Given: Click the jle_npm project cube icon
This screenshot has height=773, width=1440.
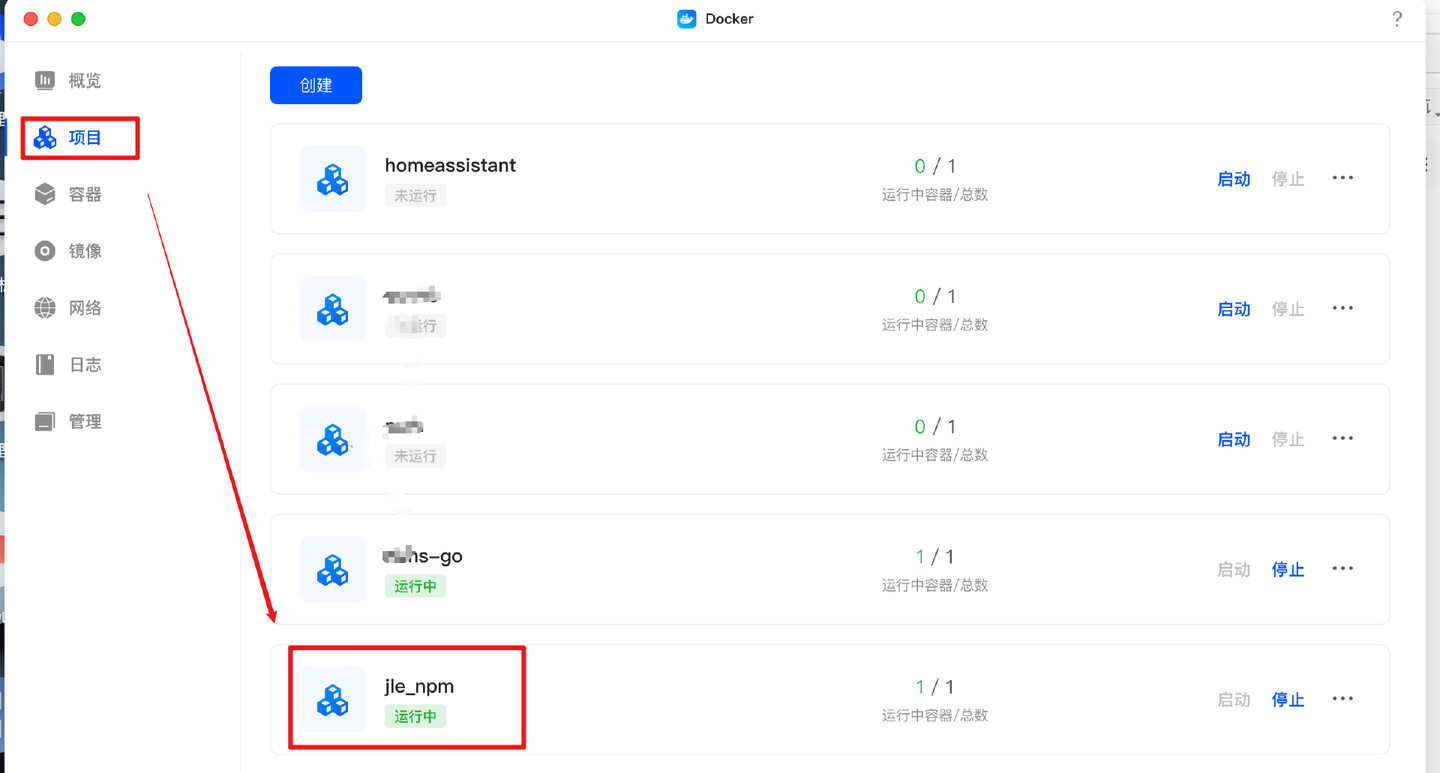Looking at the screenshot, I should click(x=333, y=700).
